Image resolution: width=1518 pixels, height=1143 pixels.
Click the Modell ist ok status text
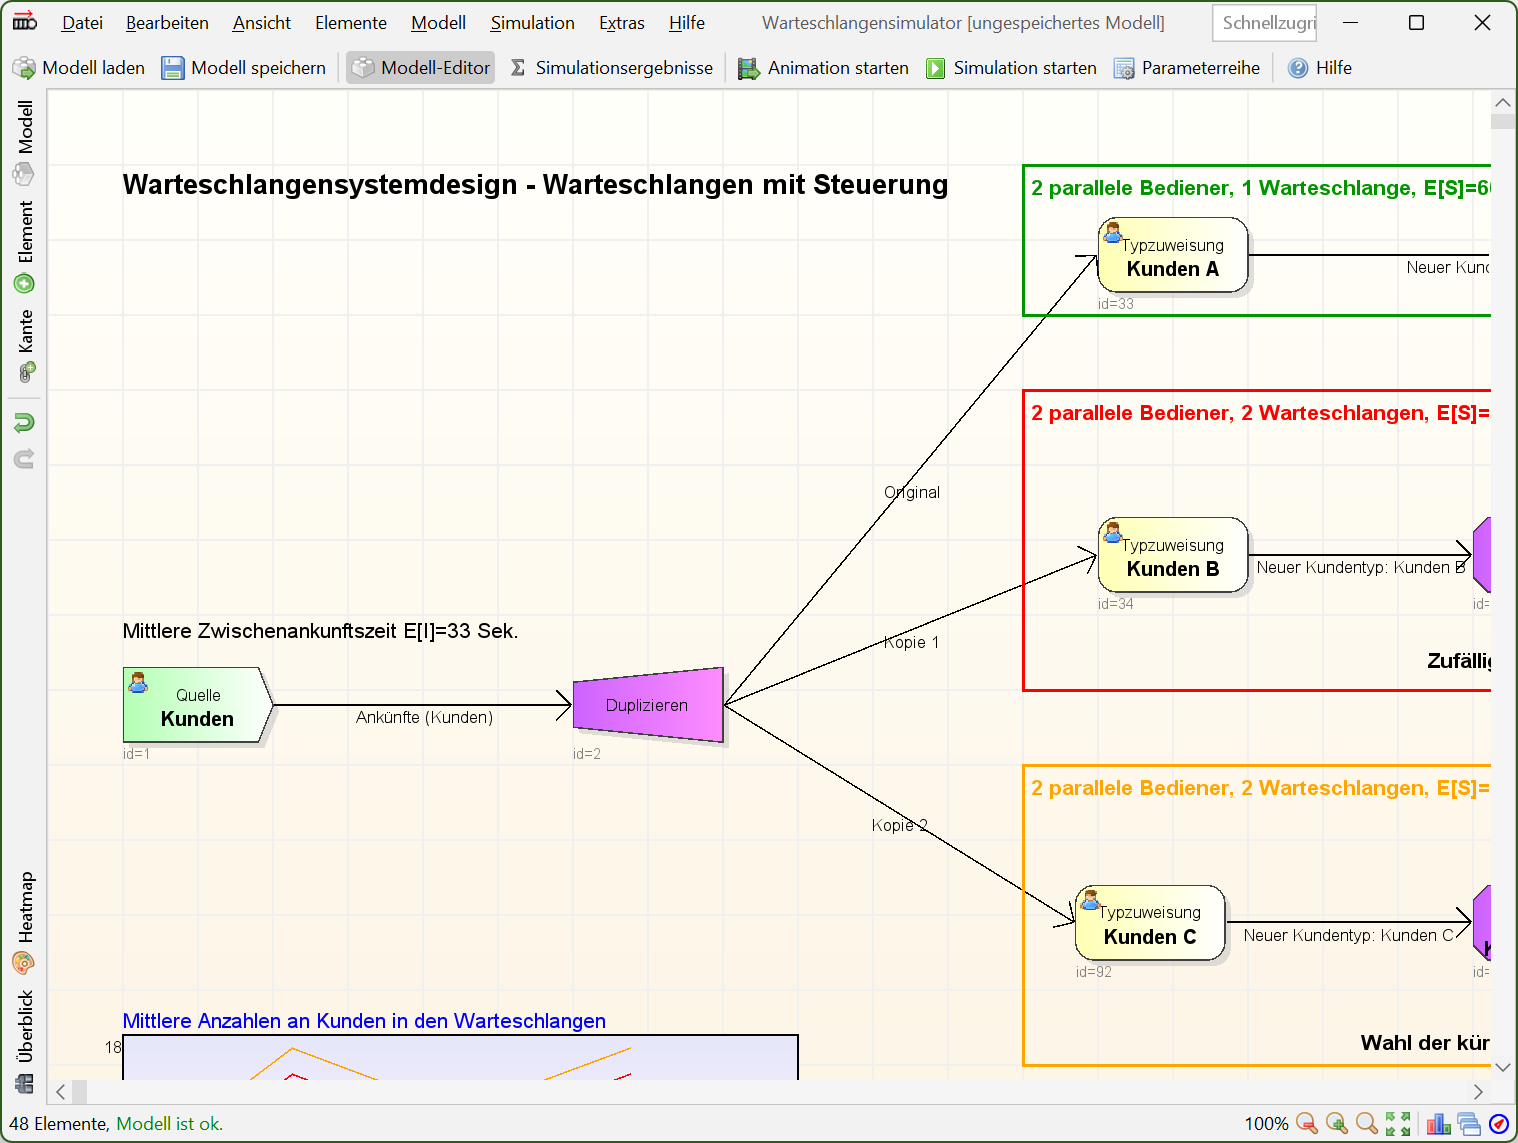click(x=169, y=1124)
